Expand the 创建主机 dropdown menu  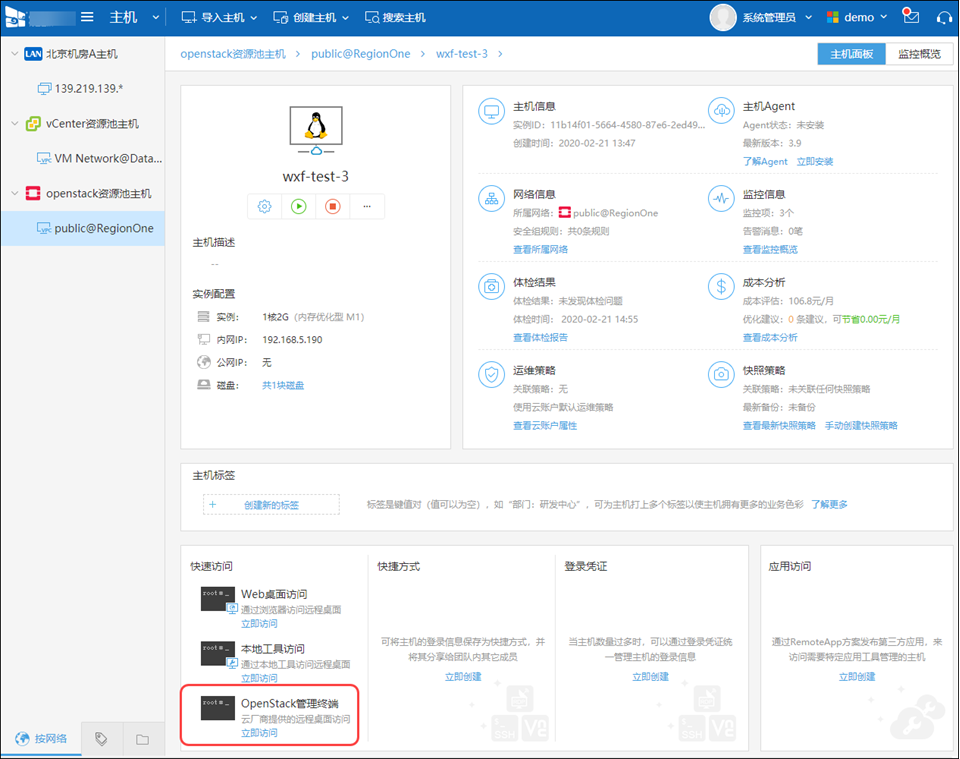311,17
